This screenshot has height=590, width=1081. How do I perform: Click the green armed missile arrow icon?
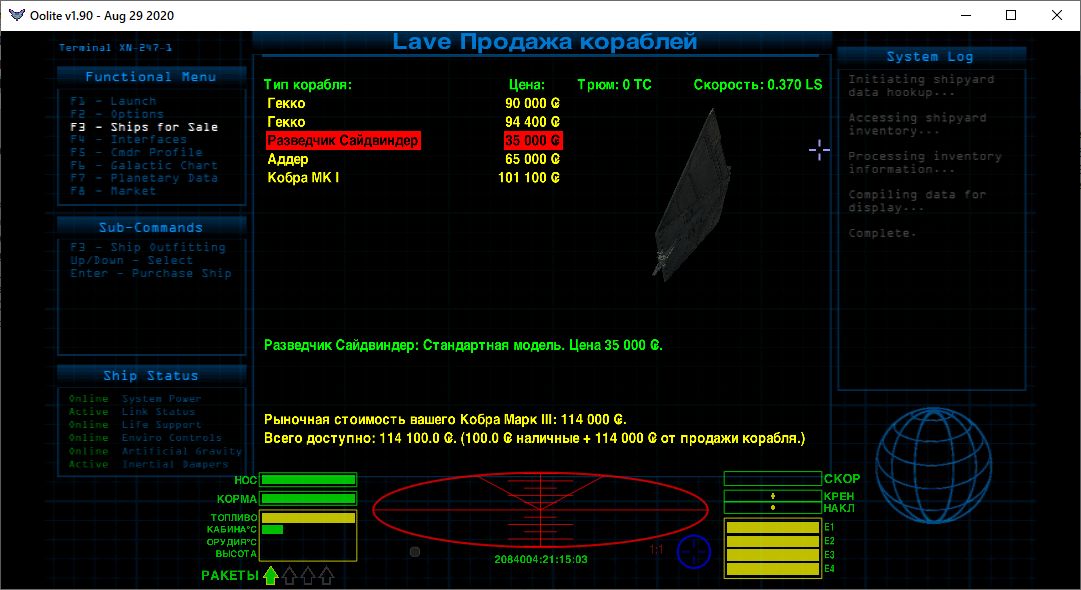point(270,575)
